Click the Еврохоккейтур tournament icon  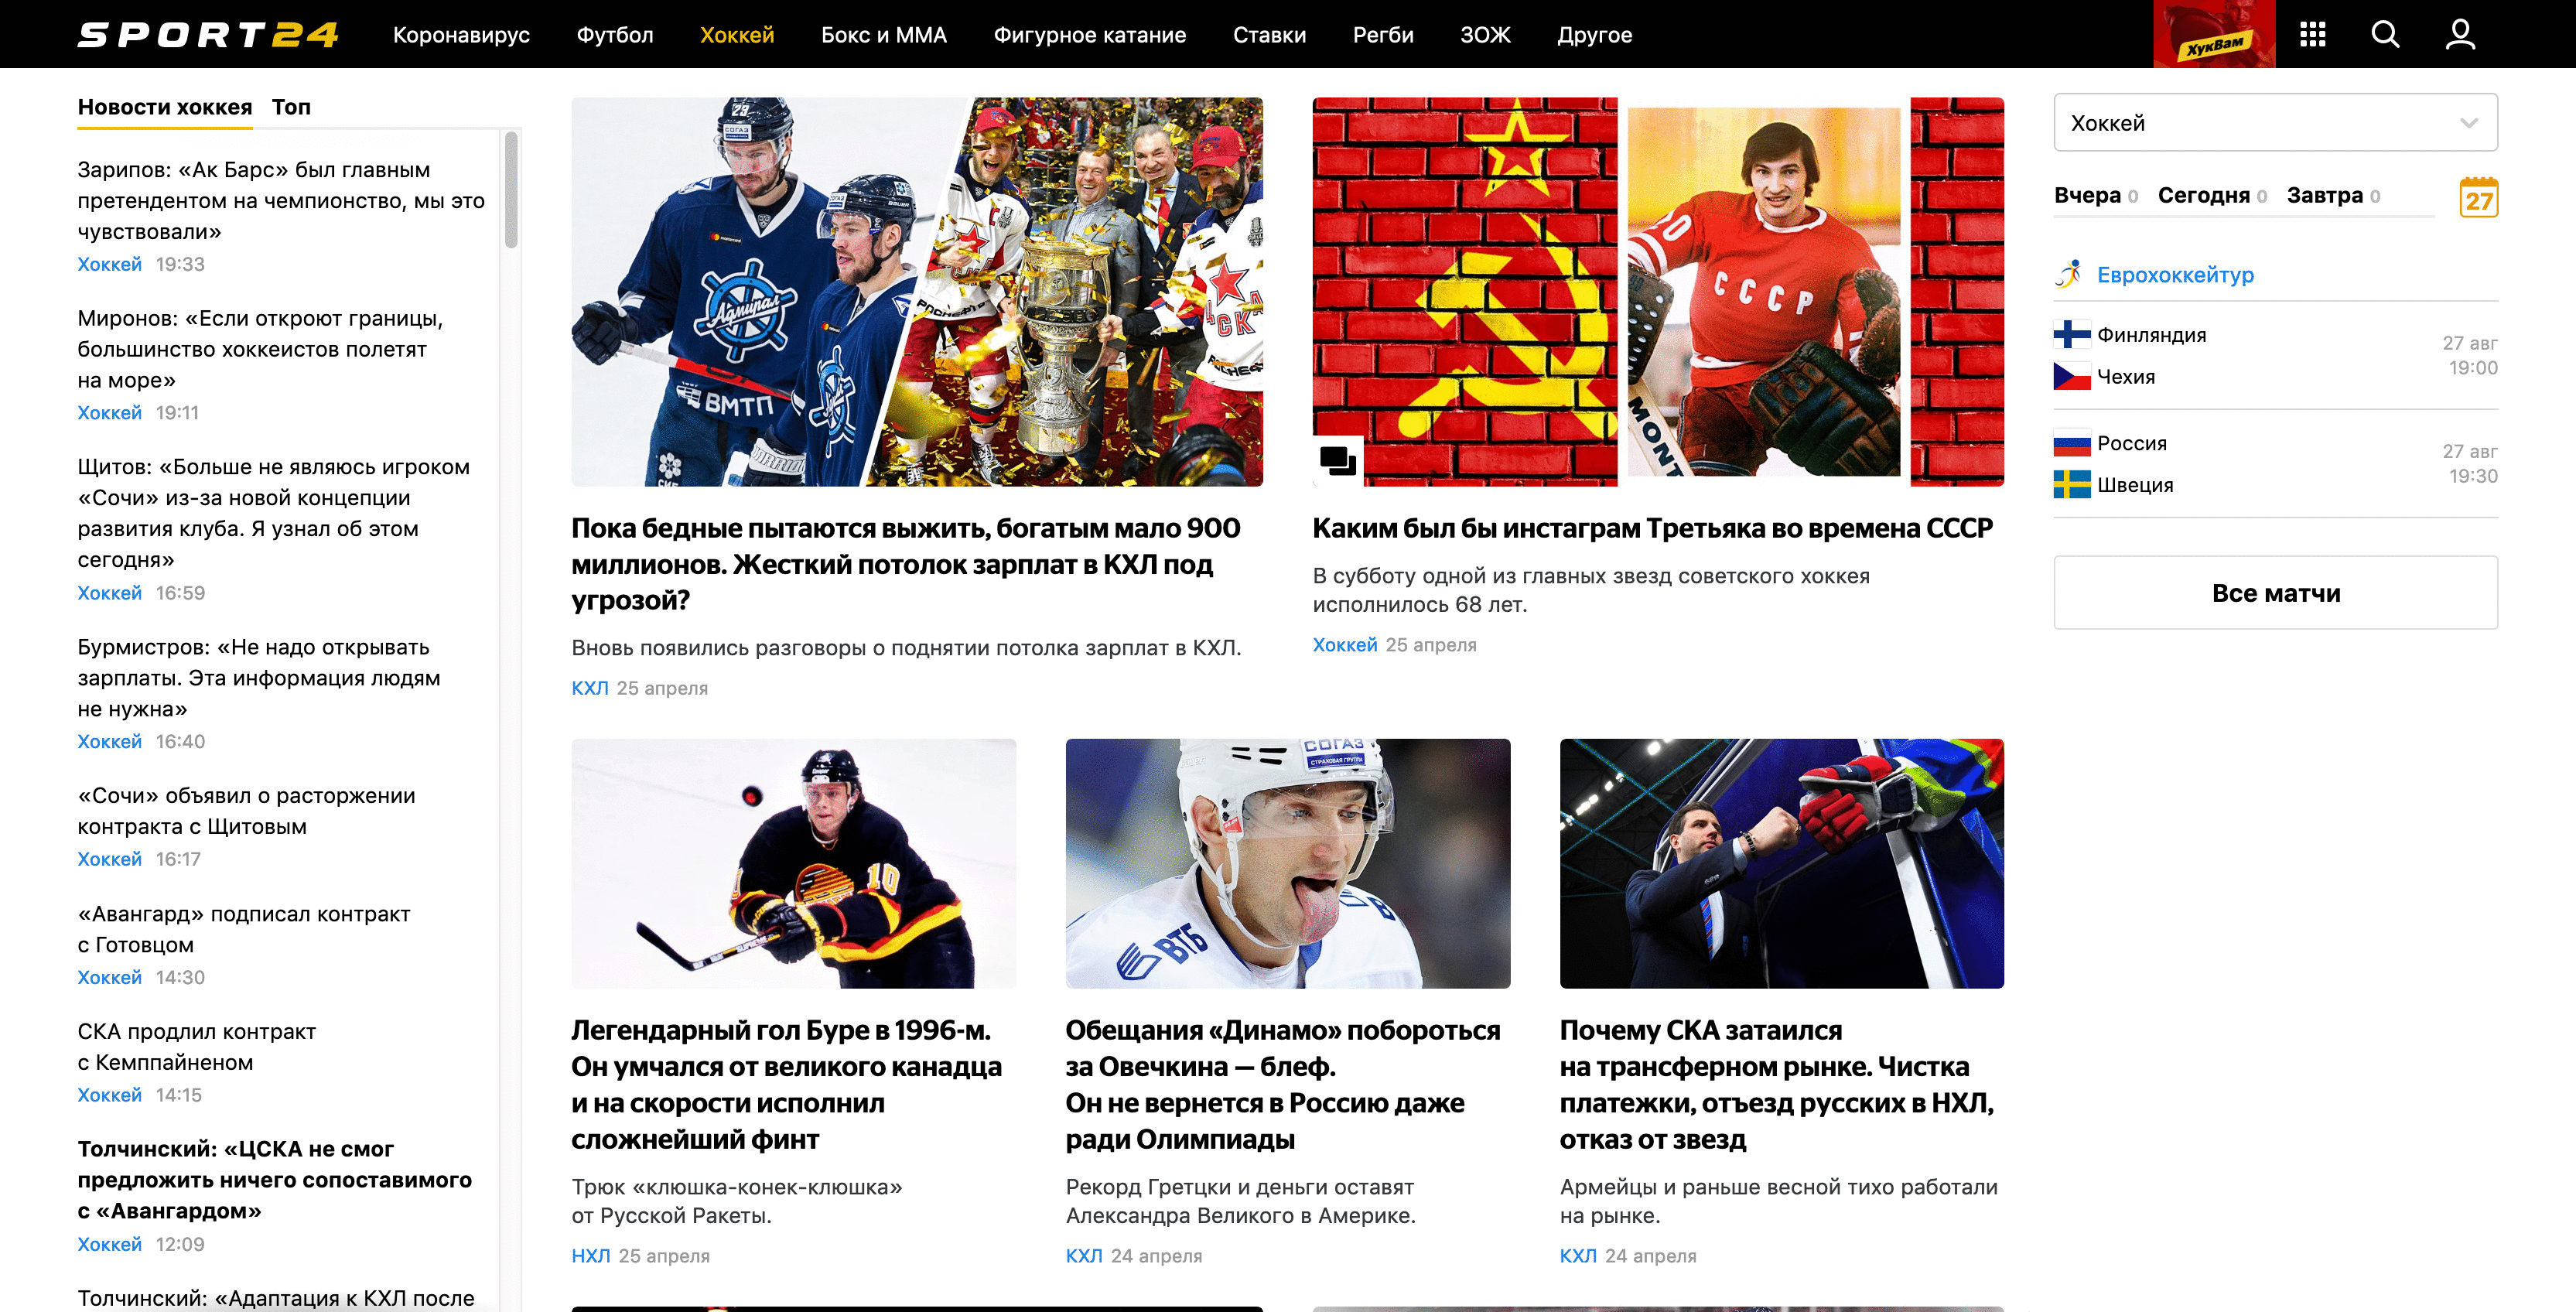pyautogui.click(x=2069, y=274)
